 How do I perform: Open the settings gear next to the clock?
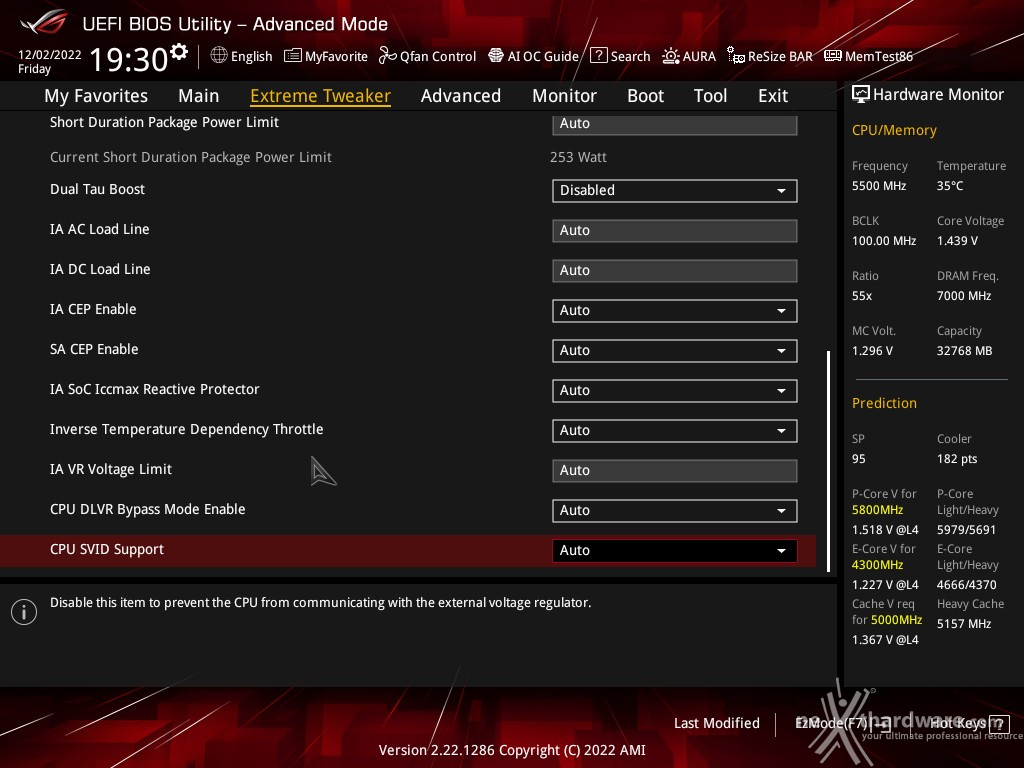click(179, 52)
